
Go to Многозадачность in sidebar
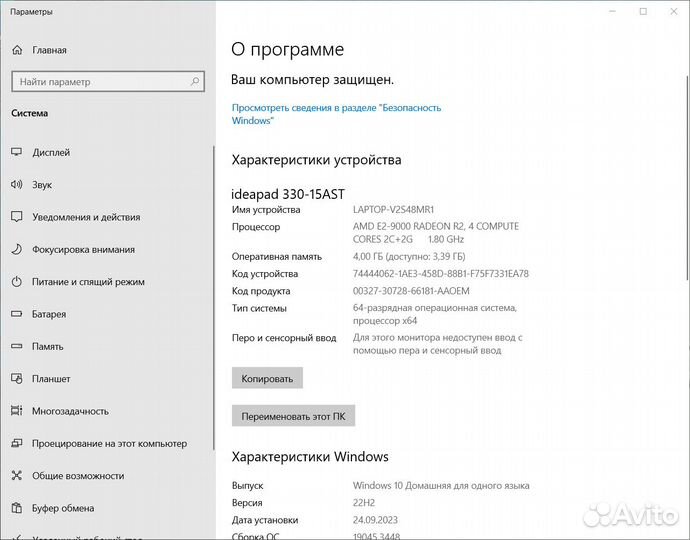(x=69, y=411)
